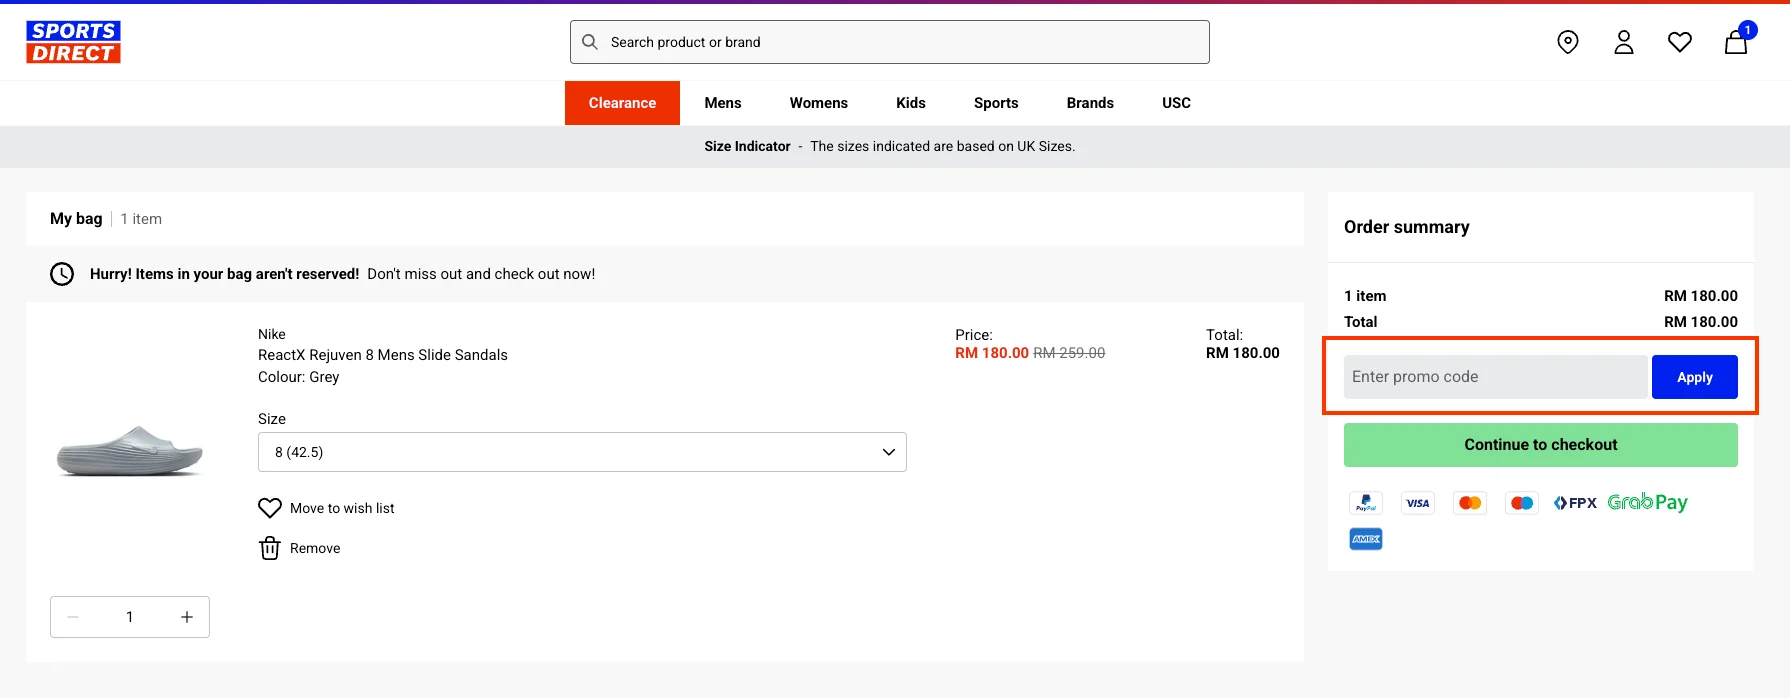Click the Amex payment icon
Screen dimensions: 1790x698
coord(1366,539)
